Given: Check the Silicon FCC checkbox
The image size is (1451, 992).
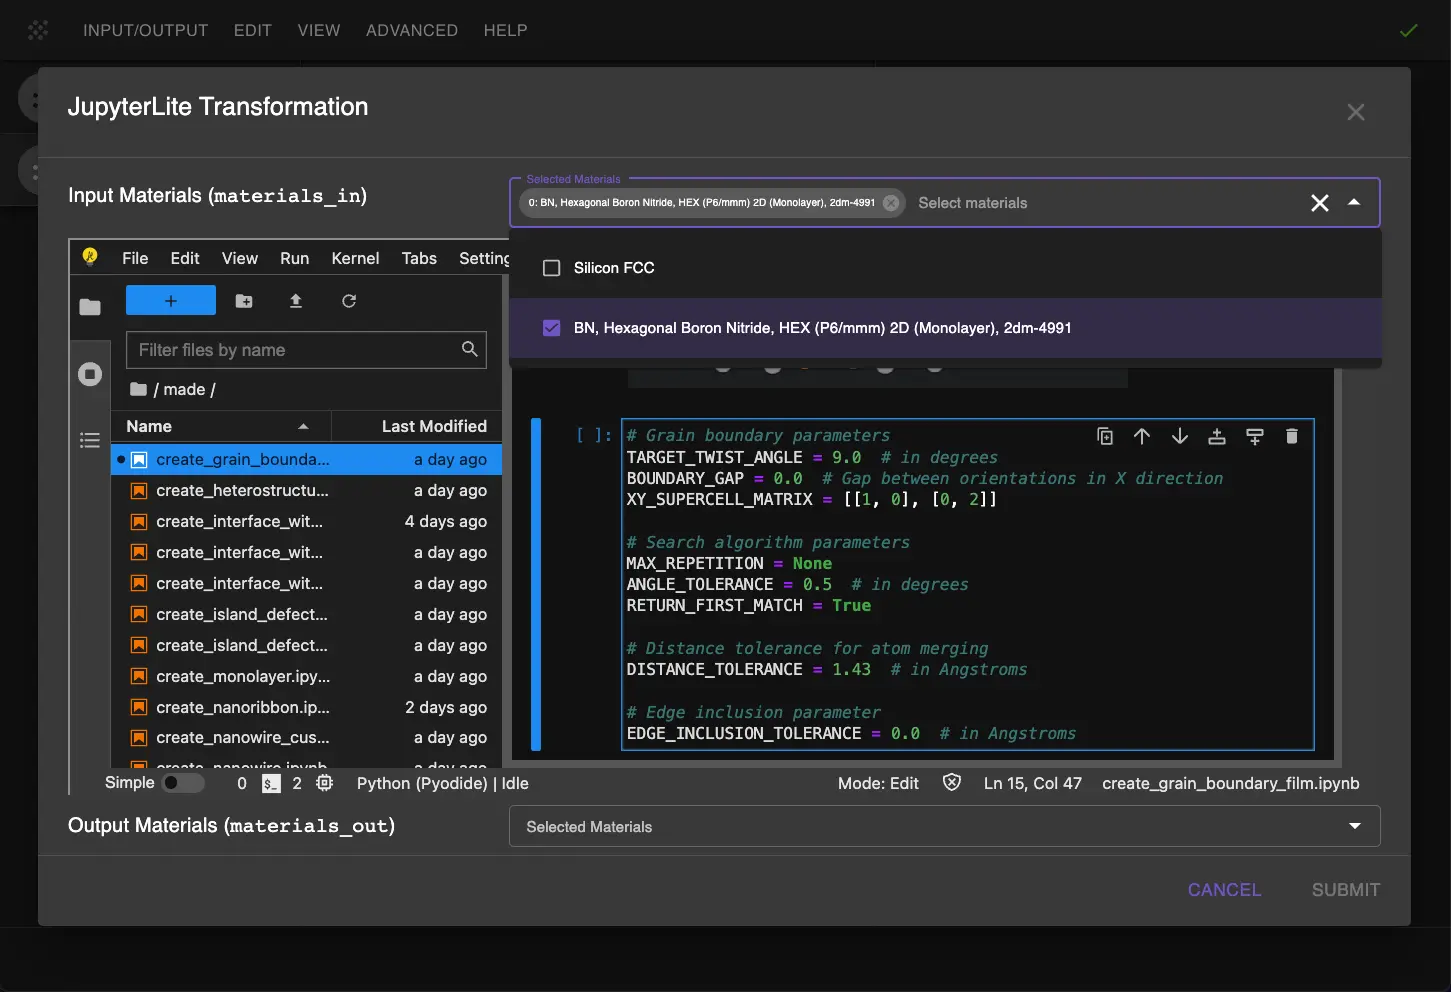Looking at the screenshot, I should [551, 268].
